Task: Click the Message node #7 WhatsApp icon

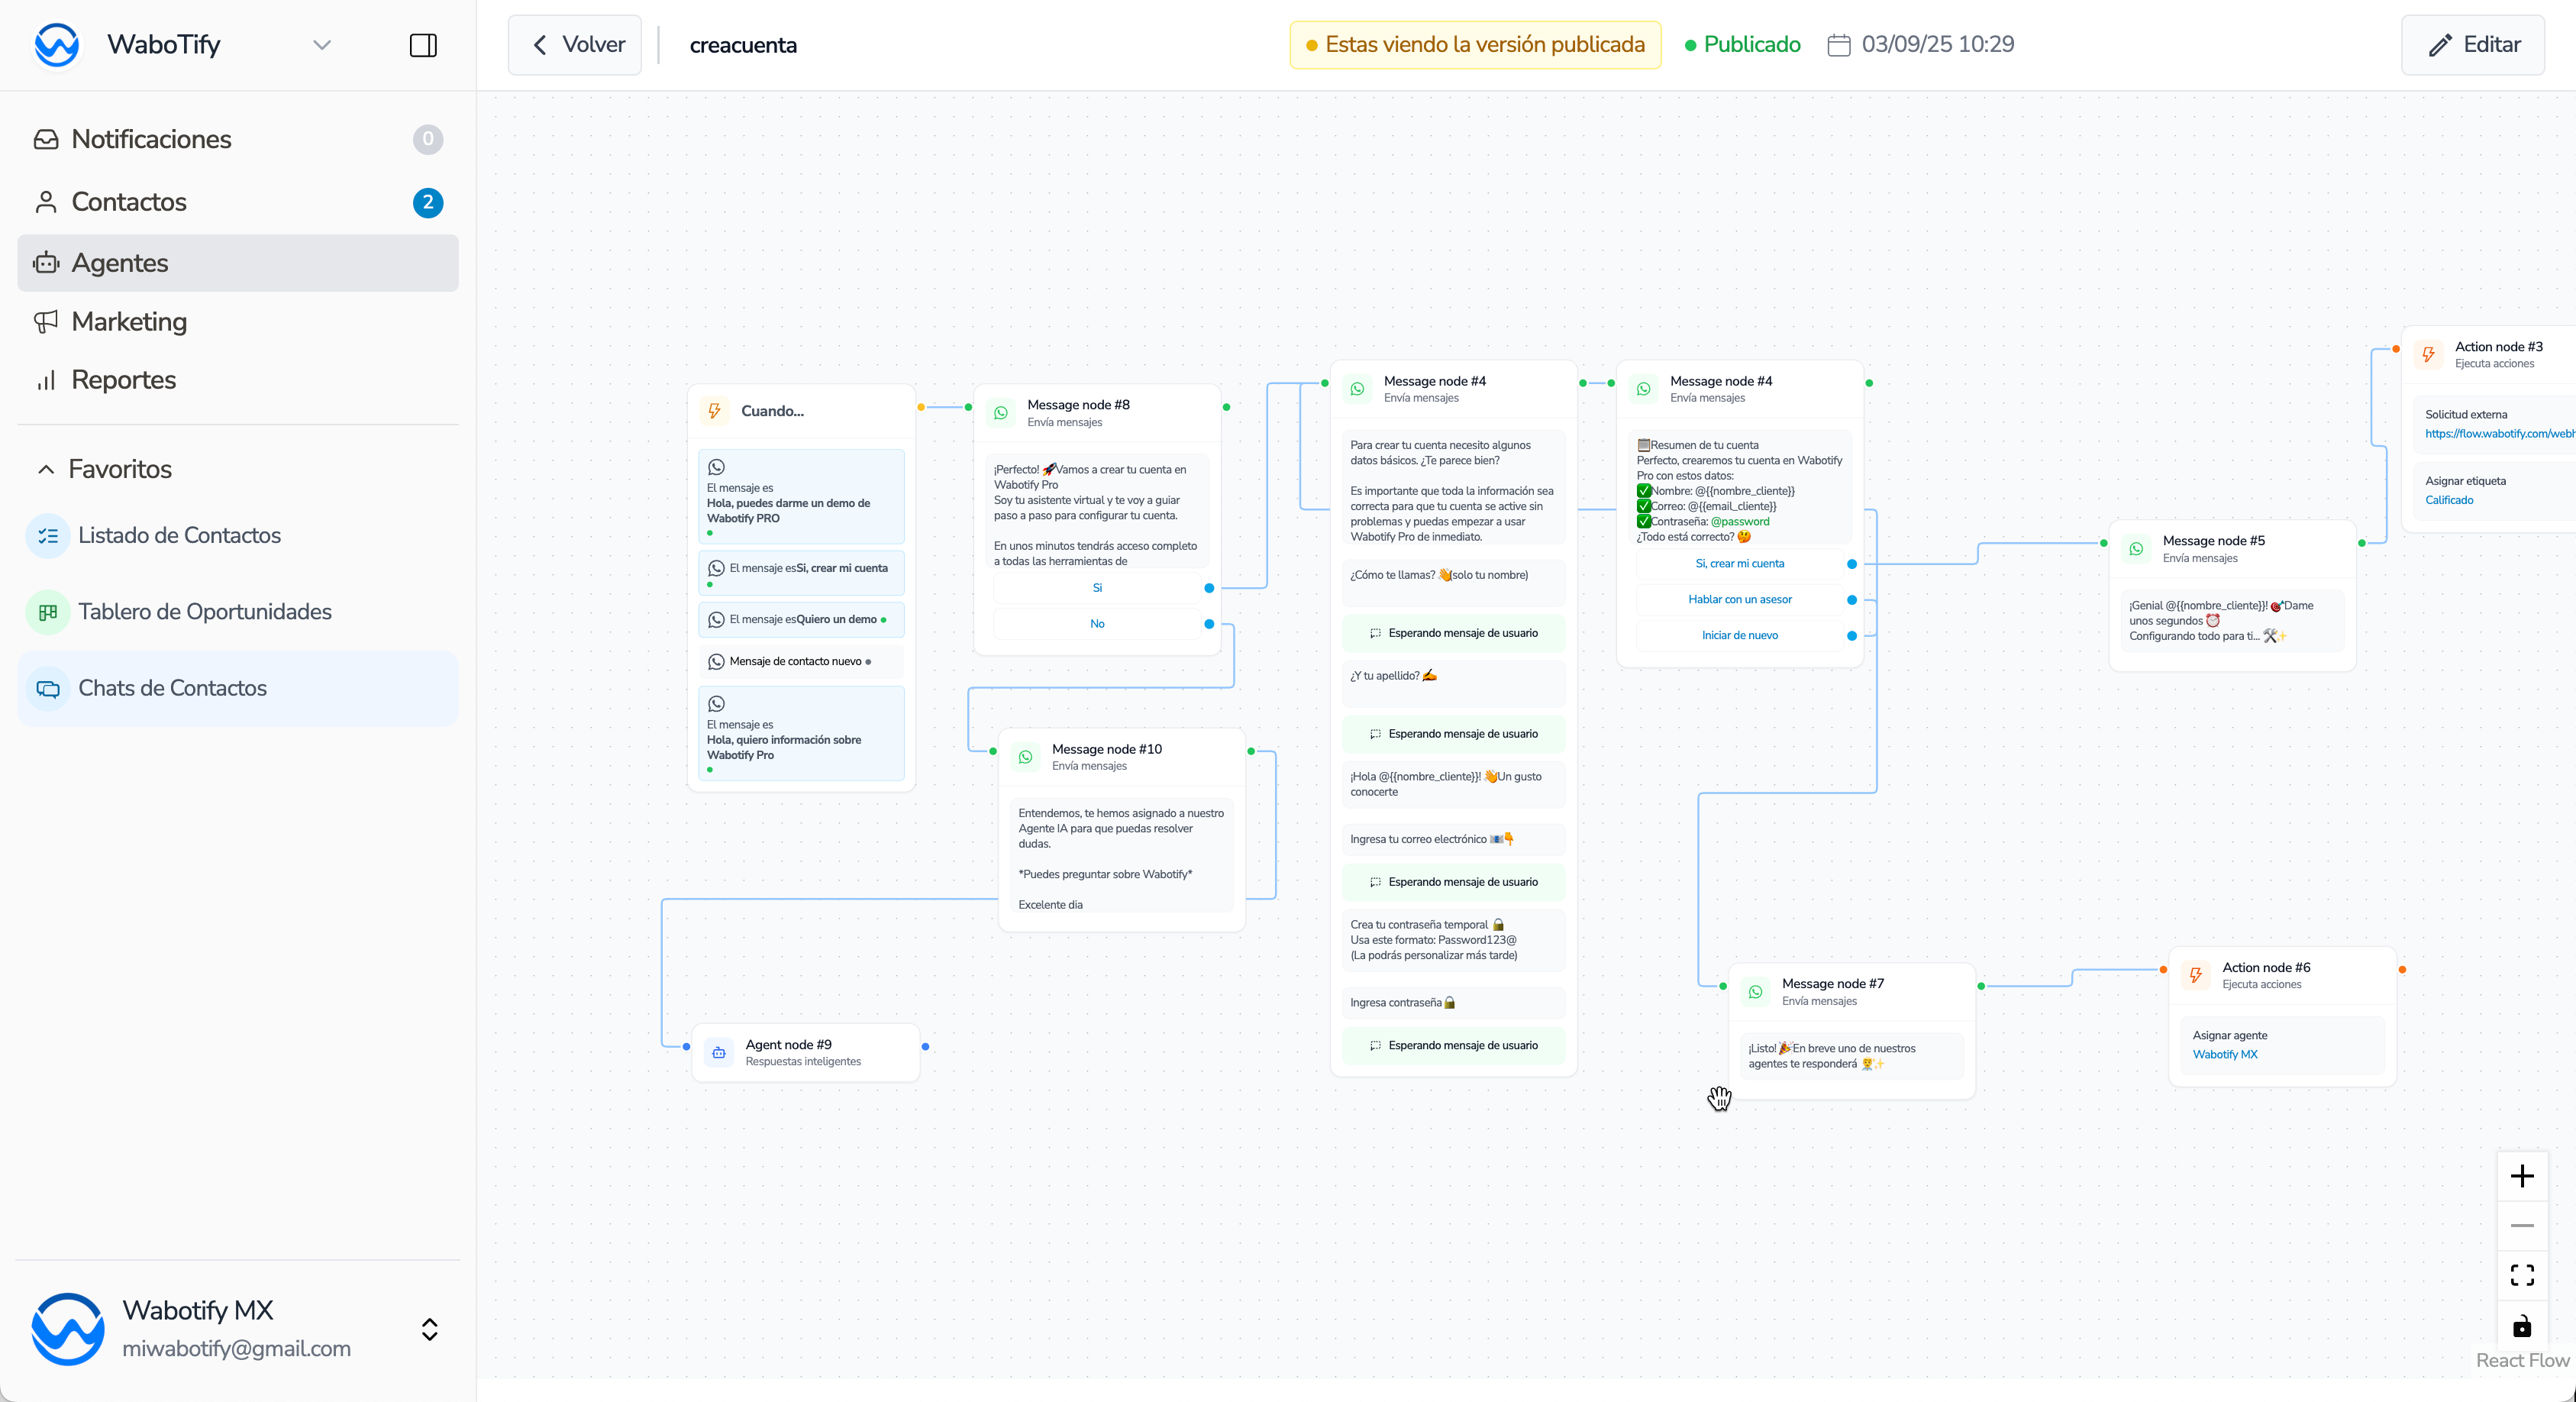Action: tap(1755, 992)
